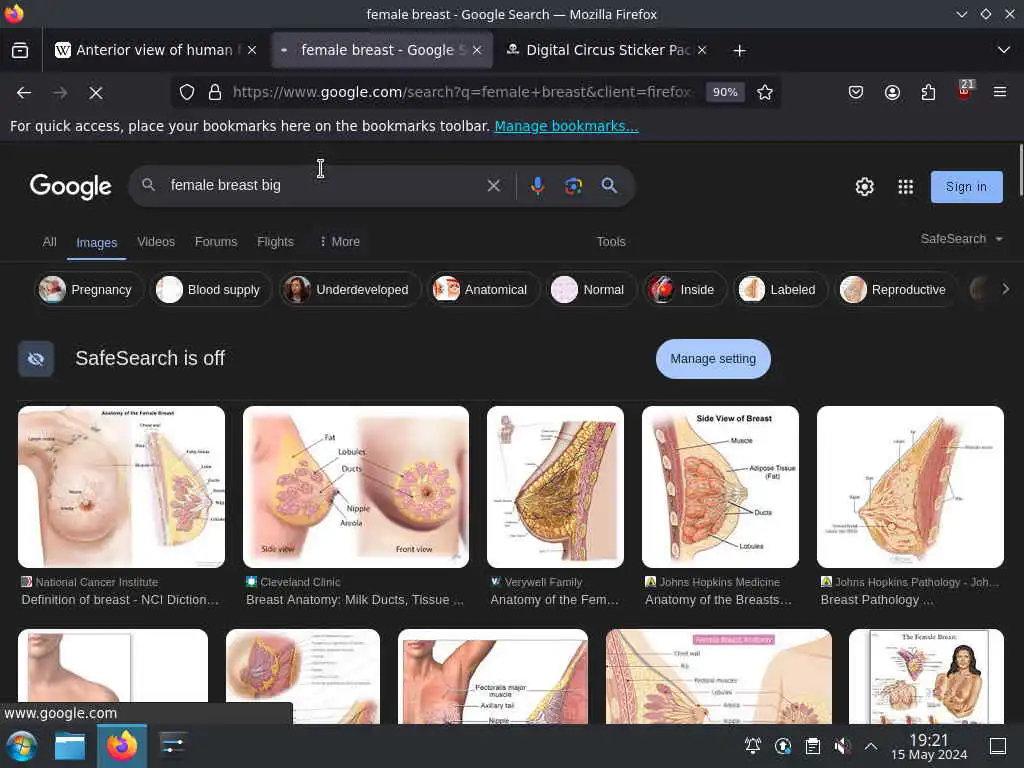Open muted volume tray icon
Image resolution: width=1024 pixels, height=768 pixels.
(842, 746)
